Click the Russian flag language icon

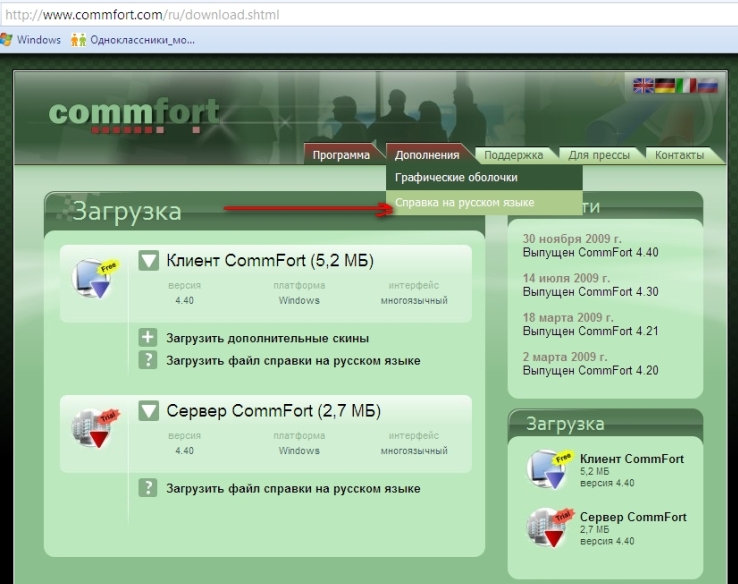pyautogui.click(x=708, y=87)
